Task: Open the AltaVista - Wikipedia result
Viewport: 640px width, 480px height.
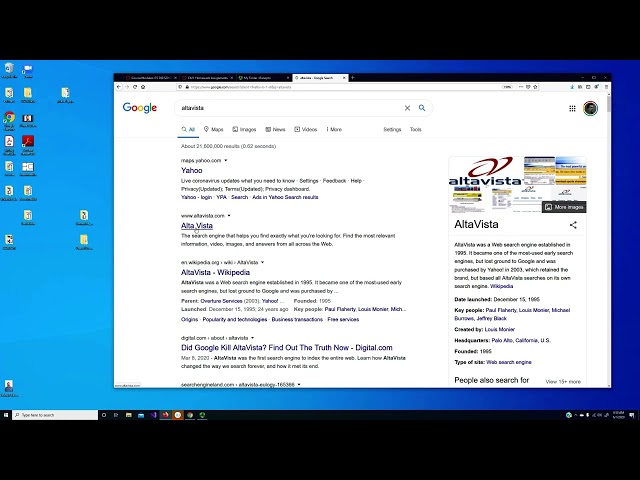Action: (x=215, y=272)
